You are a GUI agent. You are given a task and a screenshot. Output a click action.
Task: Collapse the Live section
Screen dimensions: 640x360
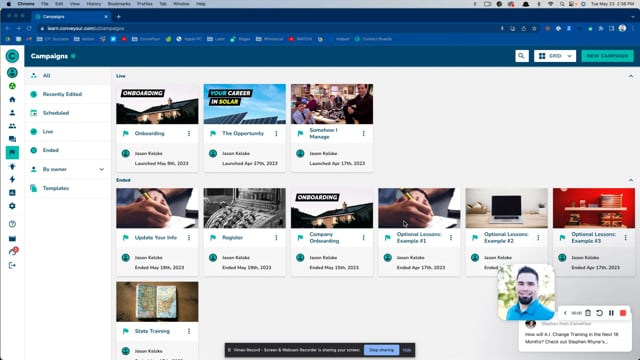[x=631, y=76]
